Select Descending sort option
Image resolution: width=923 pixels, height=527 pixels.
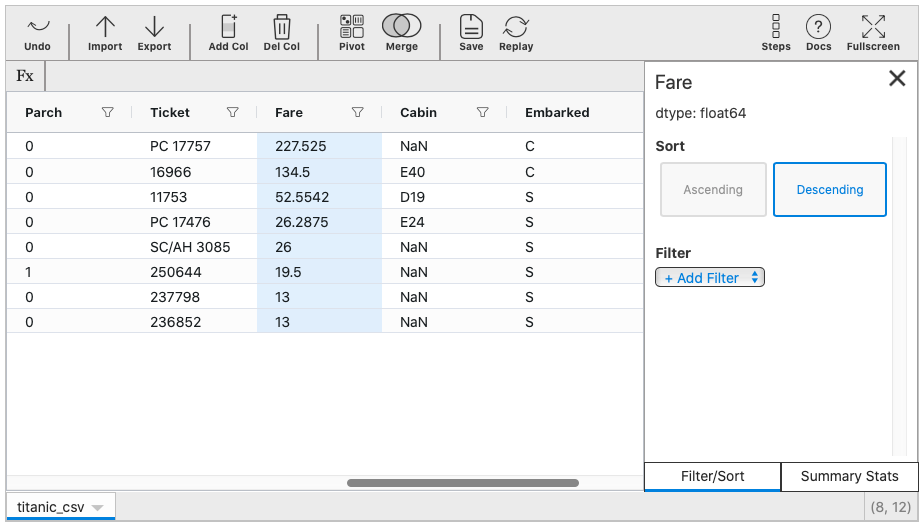829,190
